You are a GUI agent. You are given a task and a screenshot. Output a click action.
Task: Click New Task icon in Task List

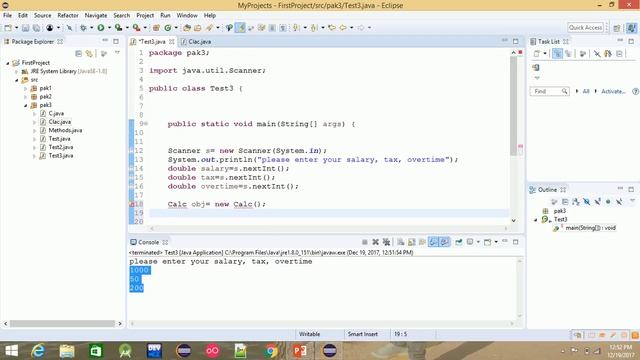pos(537,53)
